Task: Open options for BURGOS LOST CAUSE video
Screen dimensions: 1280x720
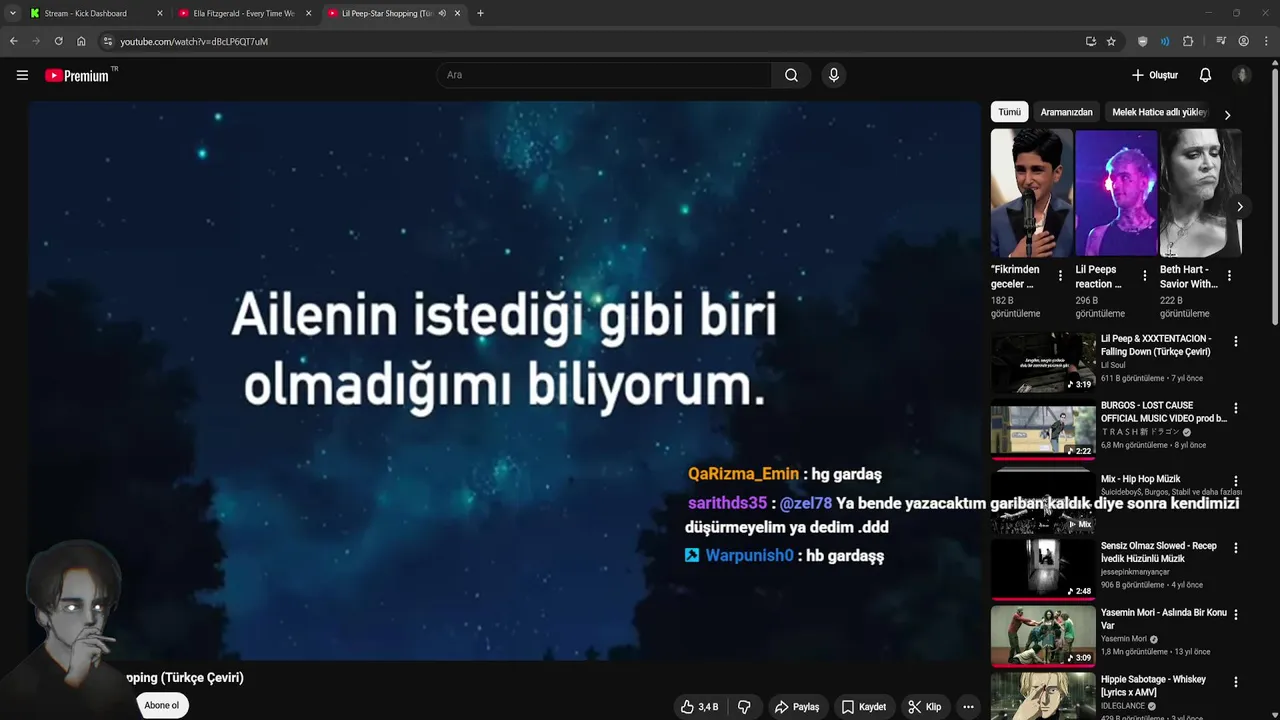Action: click(x=1236, y=408)
